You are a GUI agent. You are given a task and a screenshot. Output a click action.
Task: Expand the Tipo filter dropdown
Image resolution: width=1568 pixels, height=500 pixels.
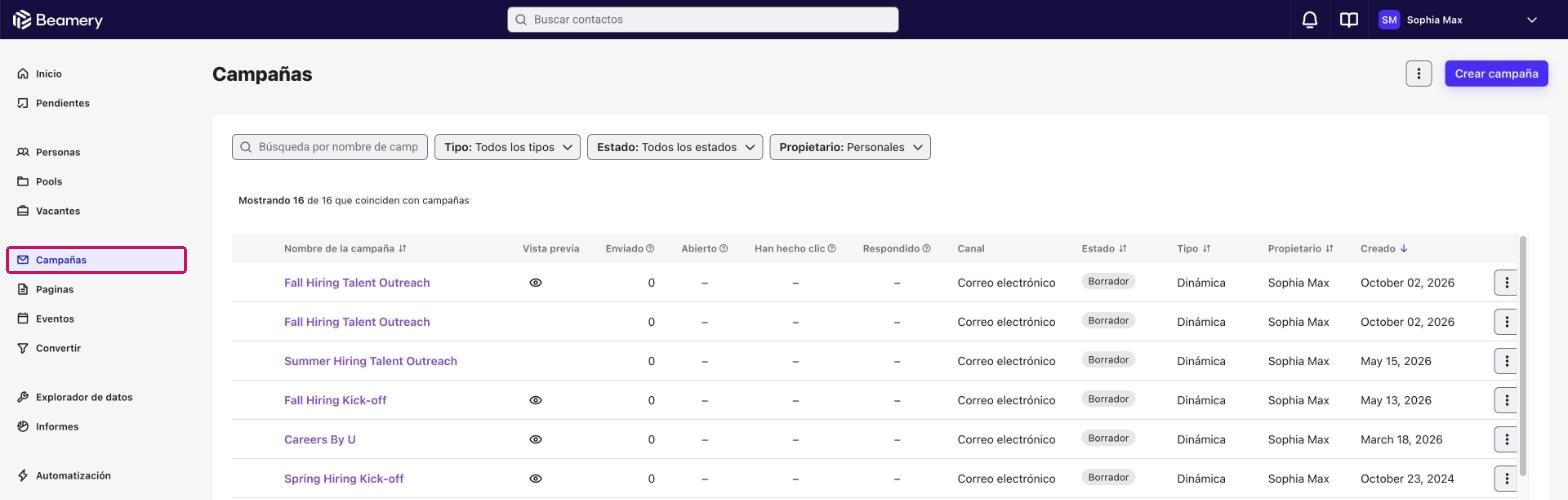click(507, 147)
